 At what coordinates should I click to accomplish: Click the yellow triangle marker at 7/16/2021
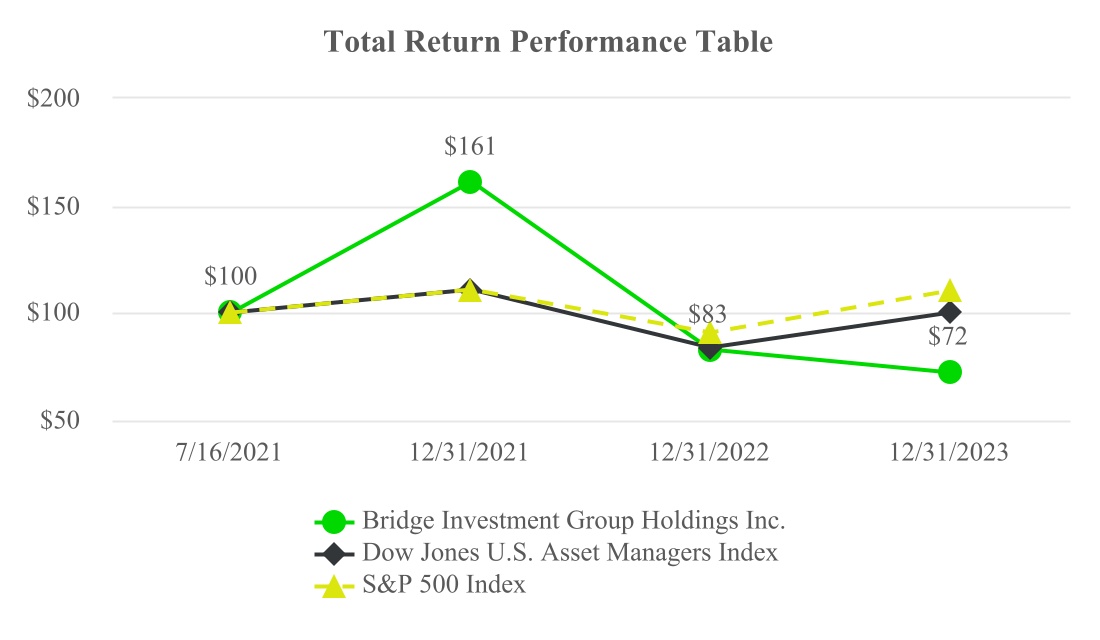pos(229,313)
